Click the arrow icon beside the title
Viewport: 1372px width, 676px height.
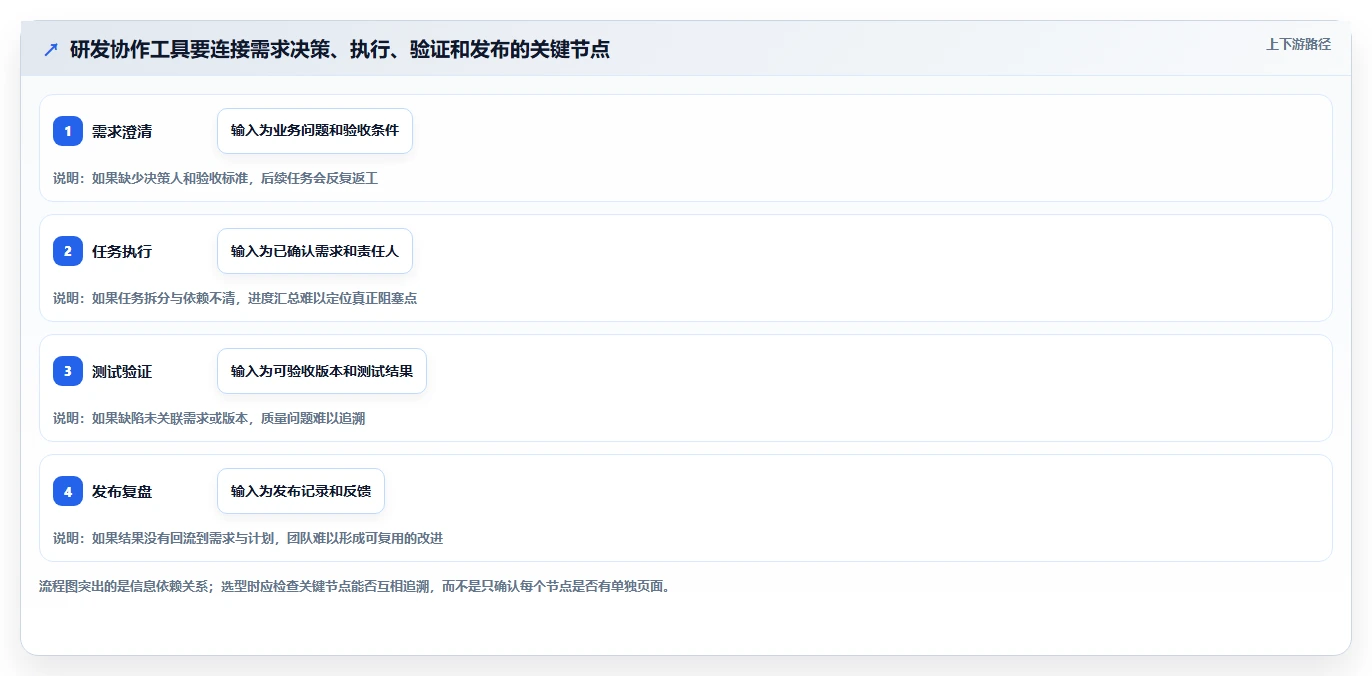[51, 49]
